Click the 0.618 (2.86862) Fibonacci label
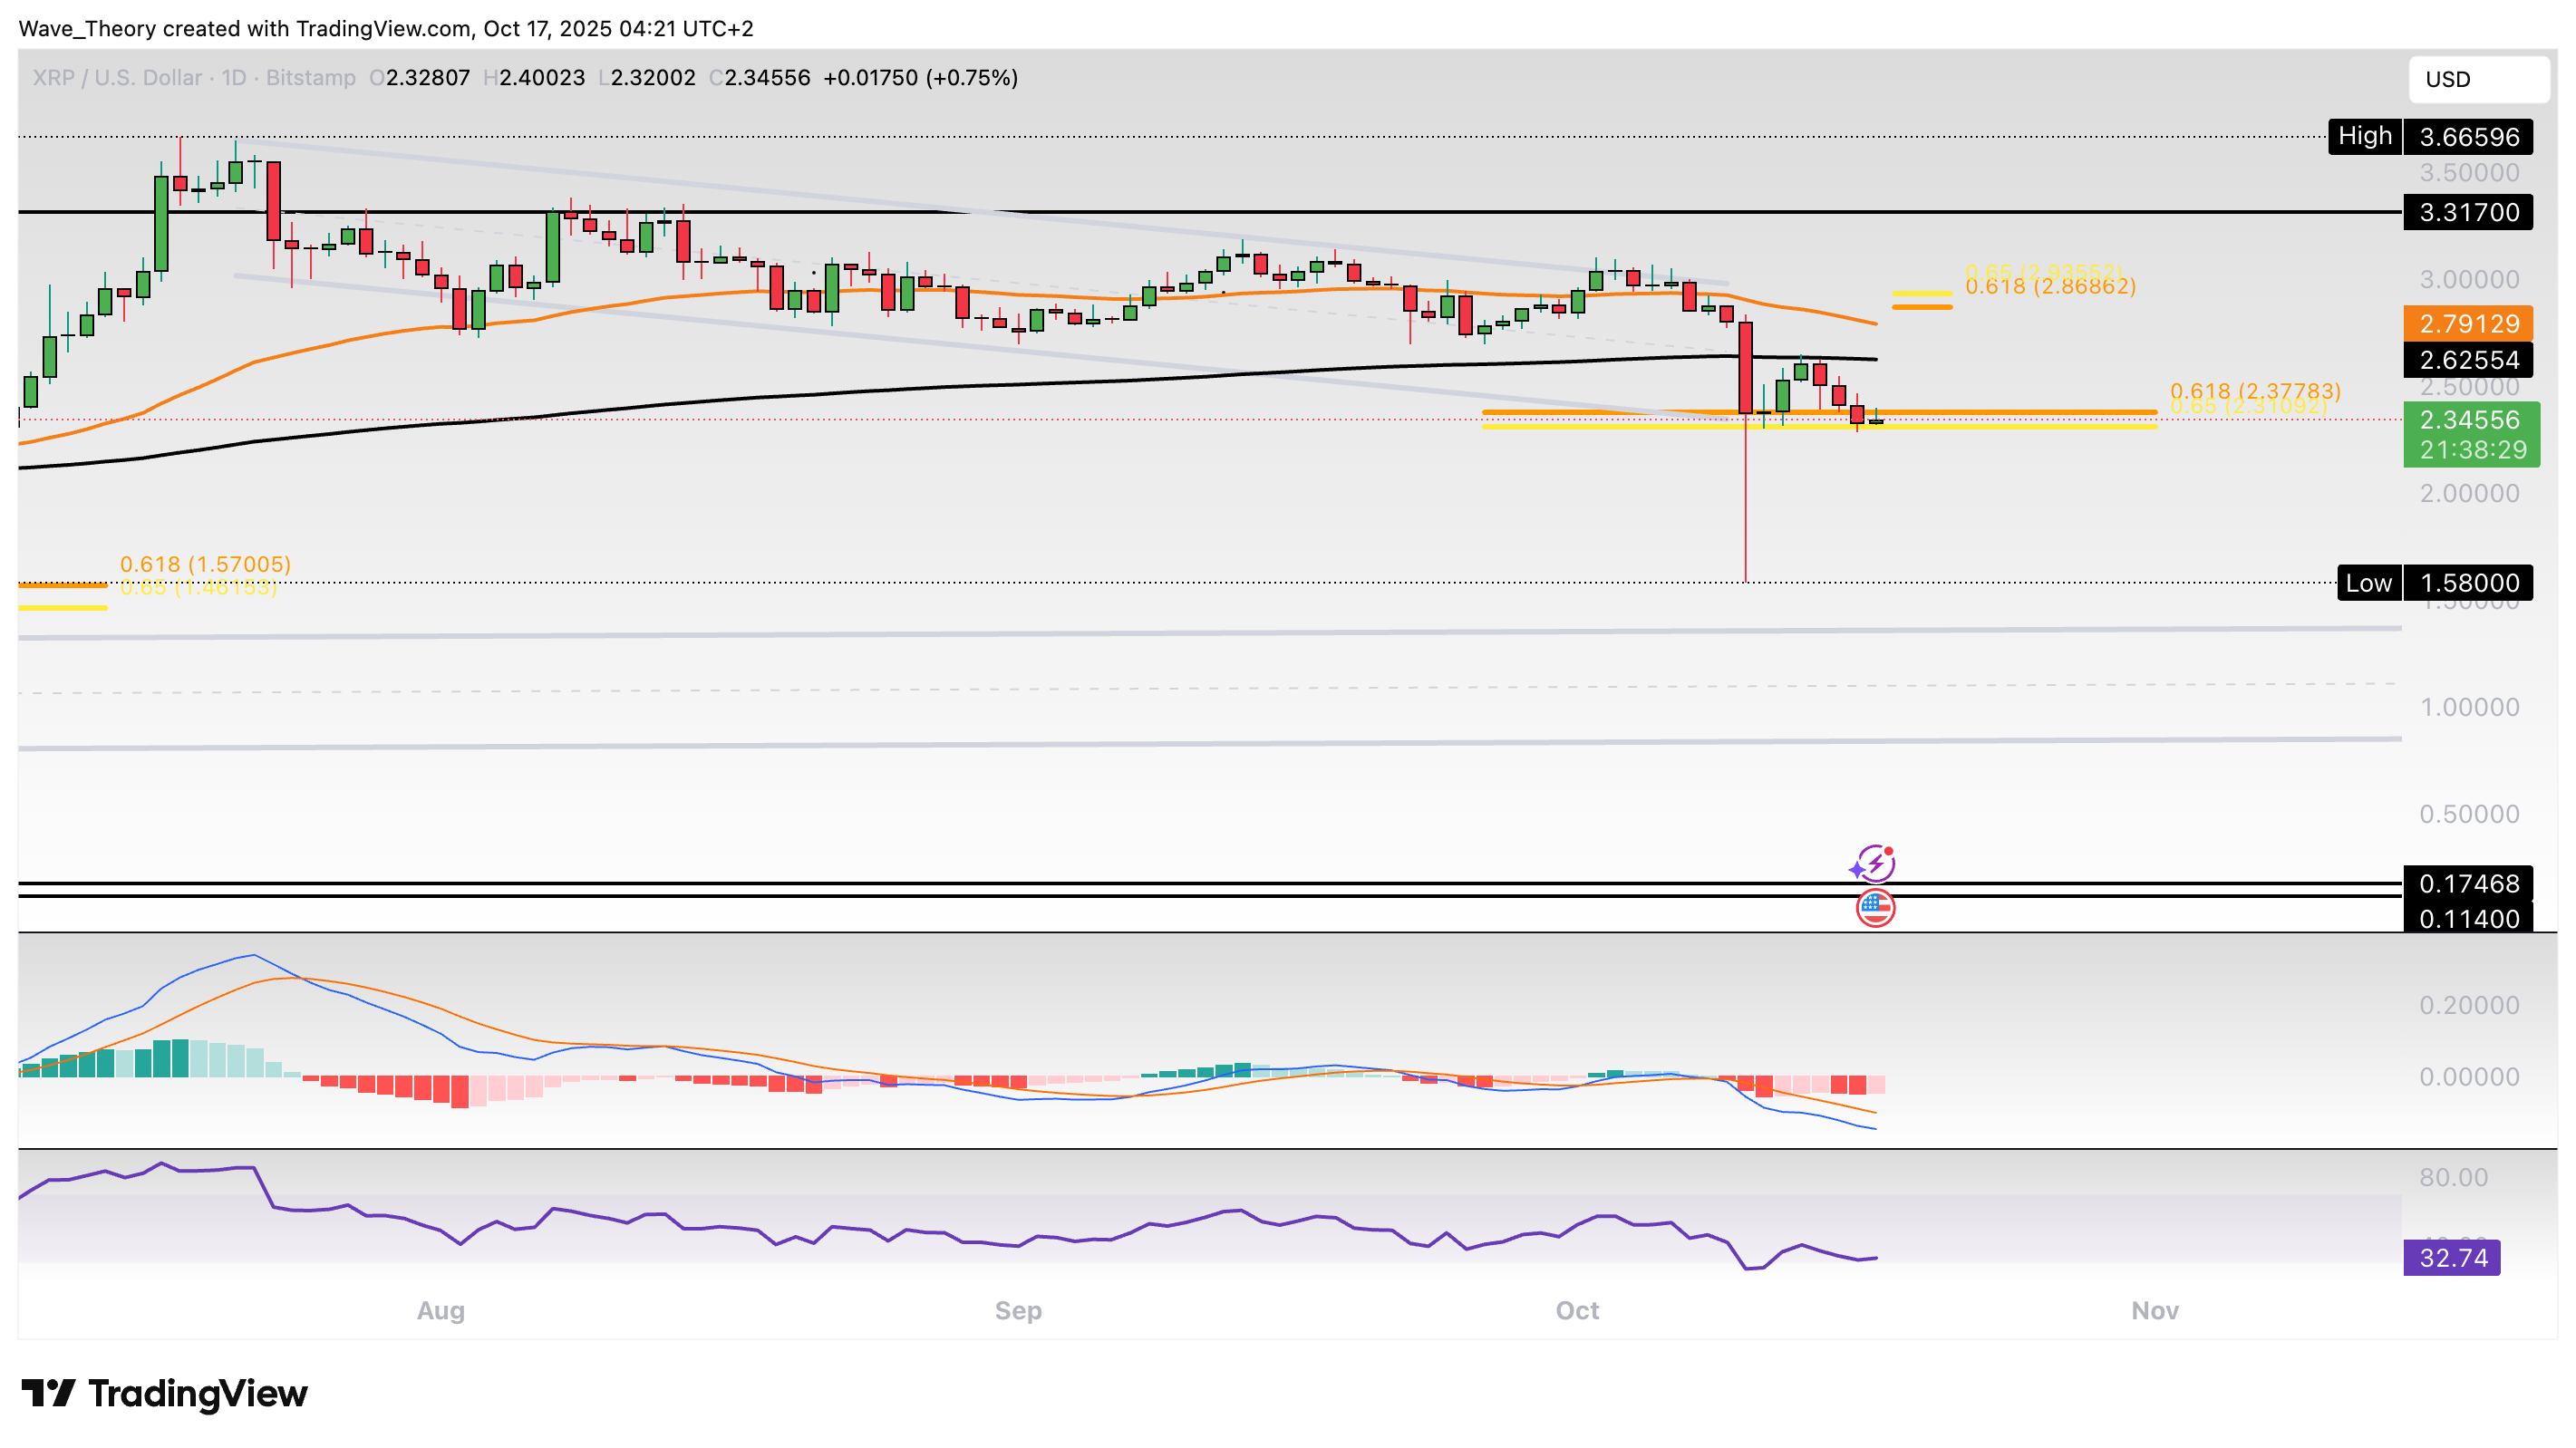Screen dimensions: 2576x1448 pos(2050,287)
